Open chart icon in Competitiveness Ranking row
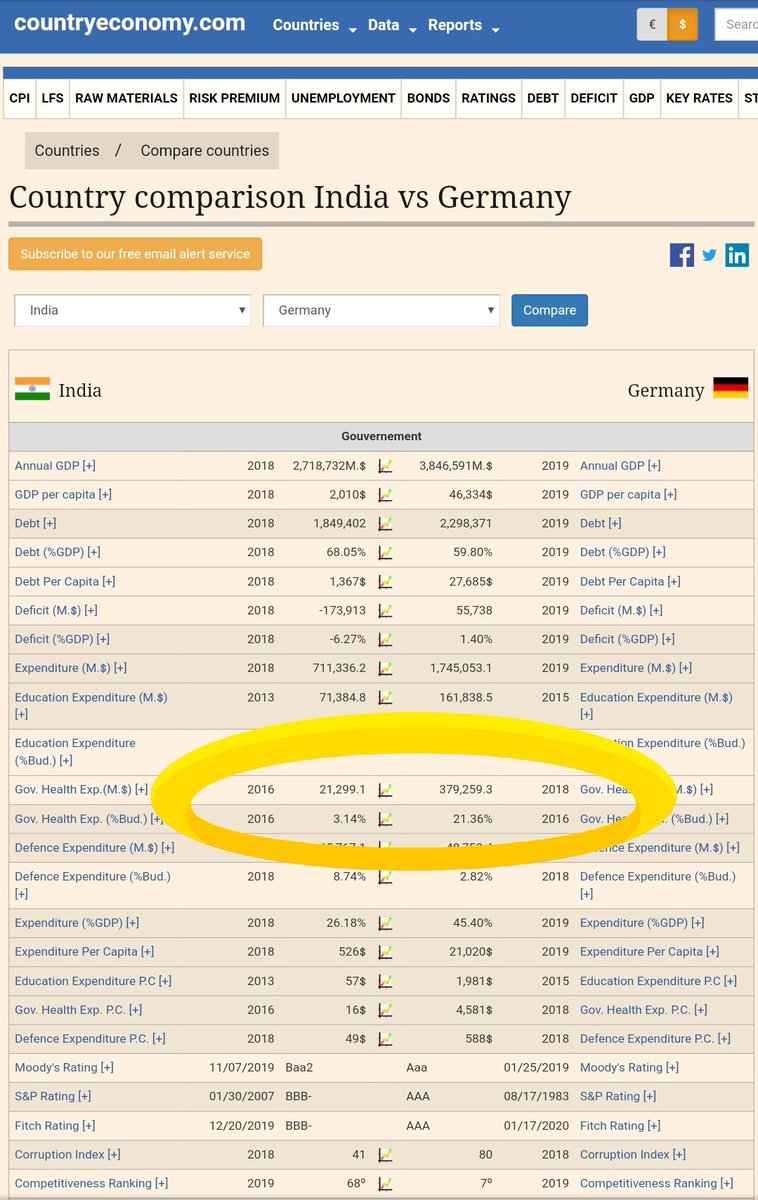The image size is (758, 1200). pos(385,1184)
